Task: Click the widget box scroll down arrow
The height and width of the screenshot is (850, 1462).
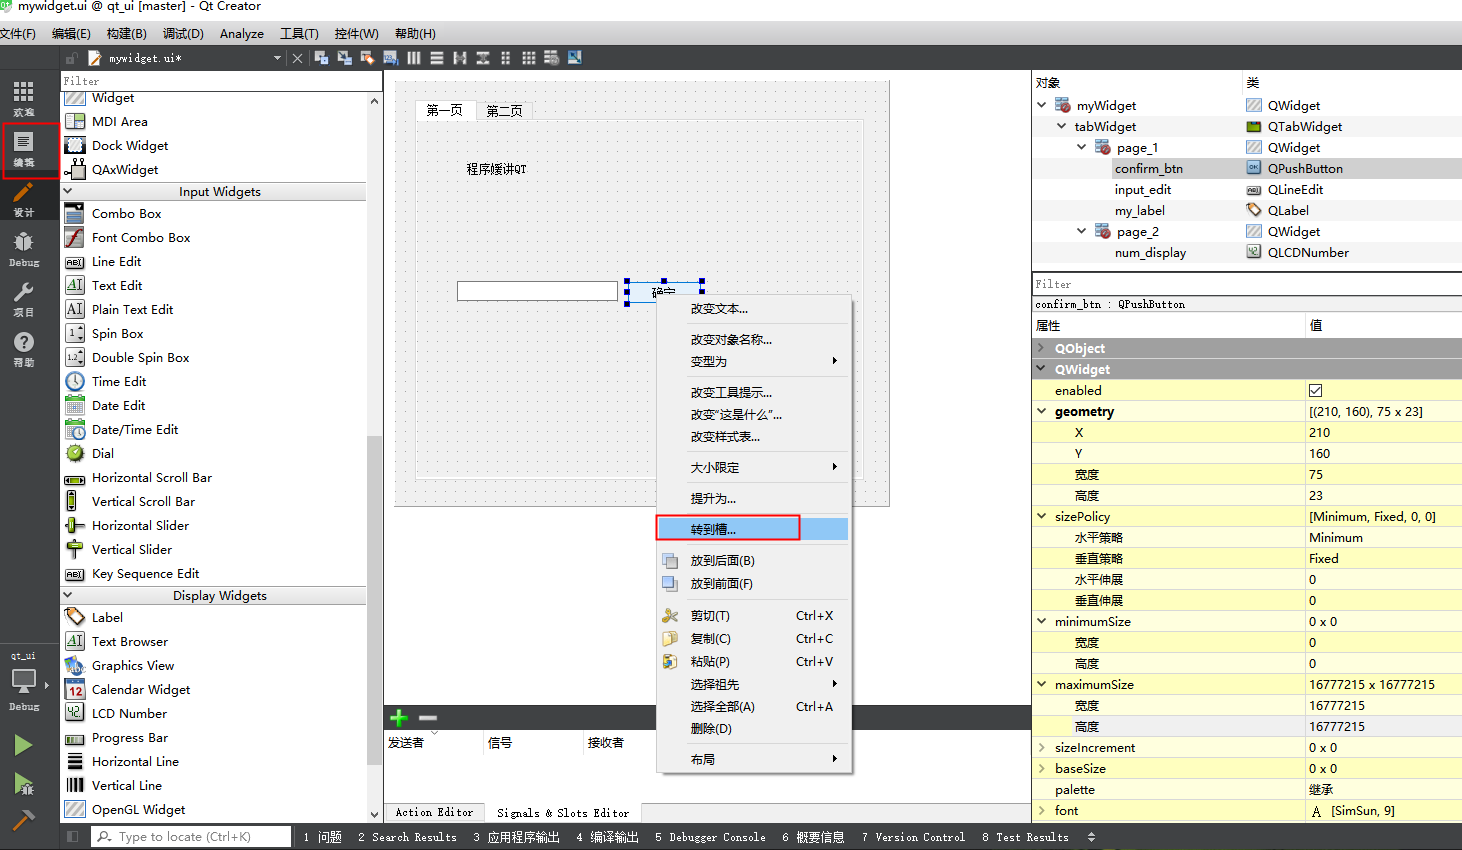Action: pyautogui.click(x=375, y=814)
